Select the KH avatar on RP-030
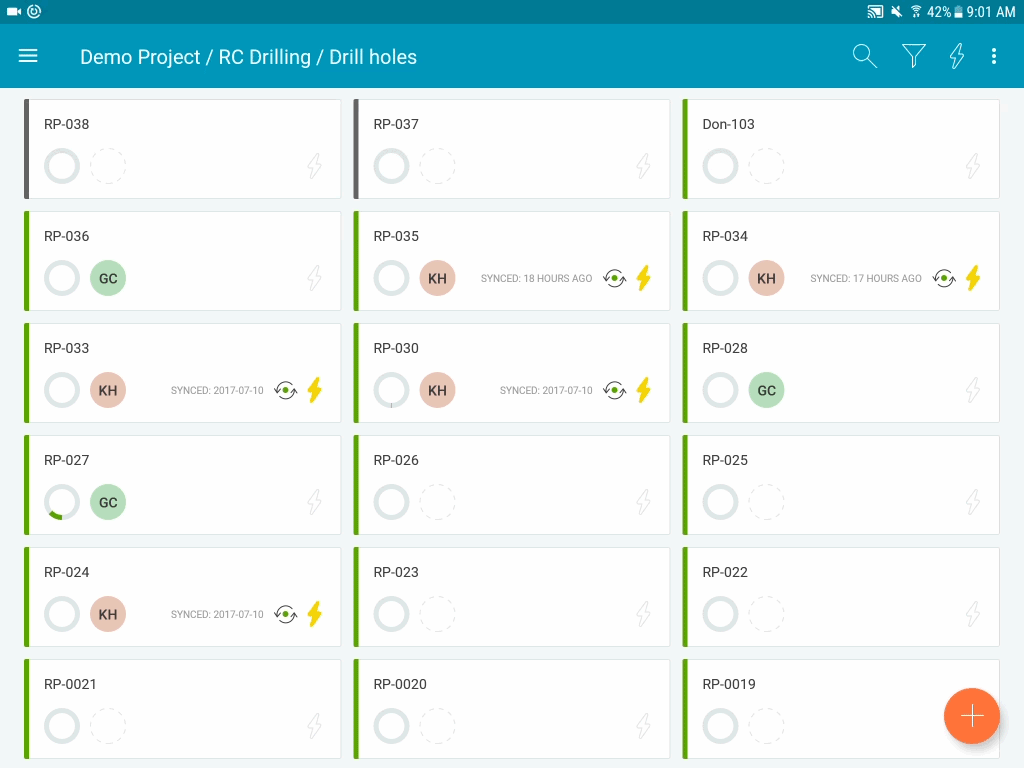Viewport: 1024px width, 768px height. pyautogui.click(x=437, y=390)
